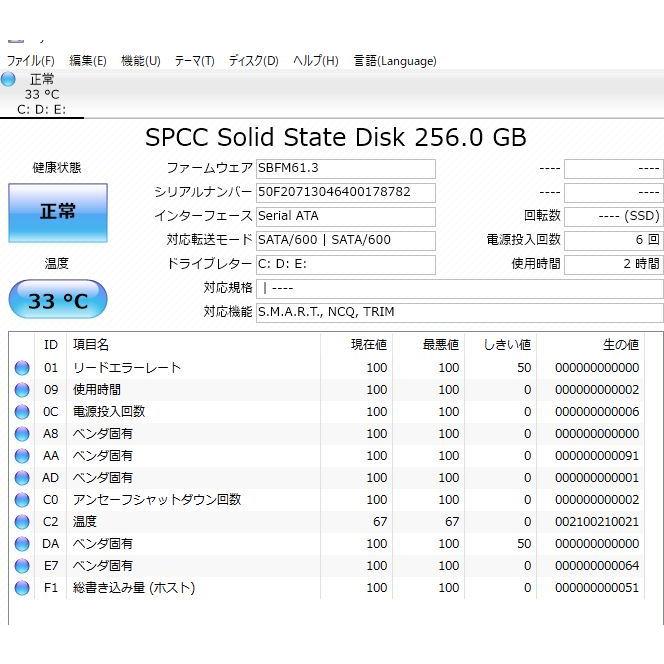Click the drive letter field C: D: E:
The image size is (664, 664).
(346, 265)
